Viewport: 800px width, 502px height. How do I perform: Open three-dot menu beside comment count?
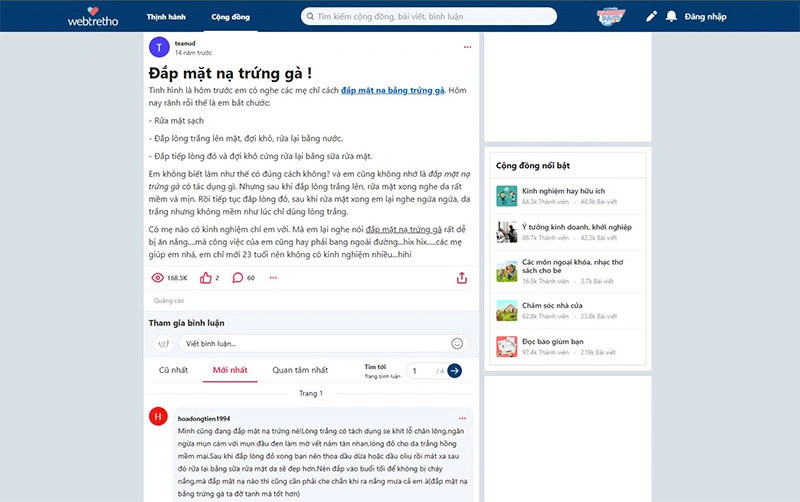pyautogui.click(x=272, y=278)
